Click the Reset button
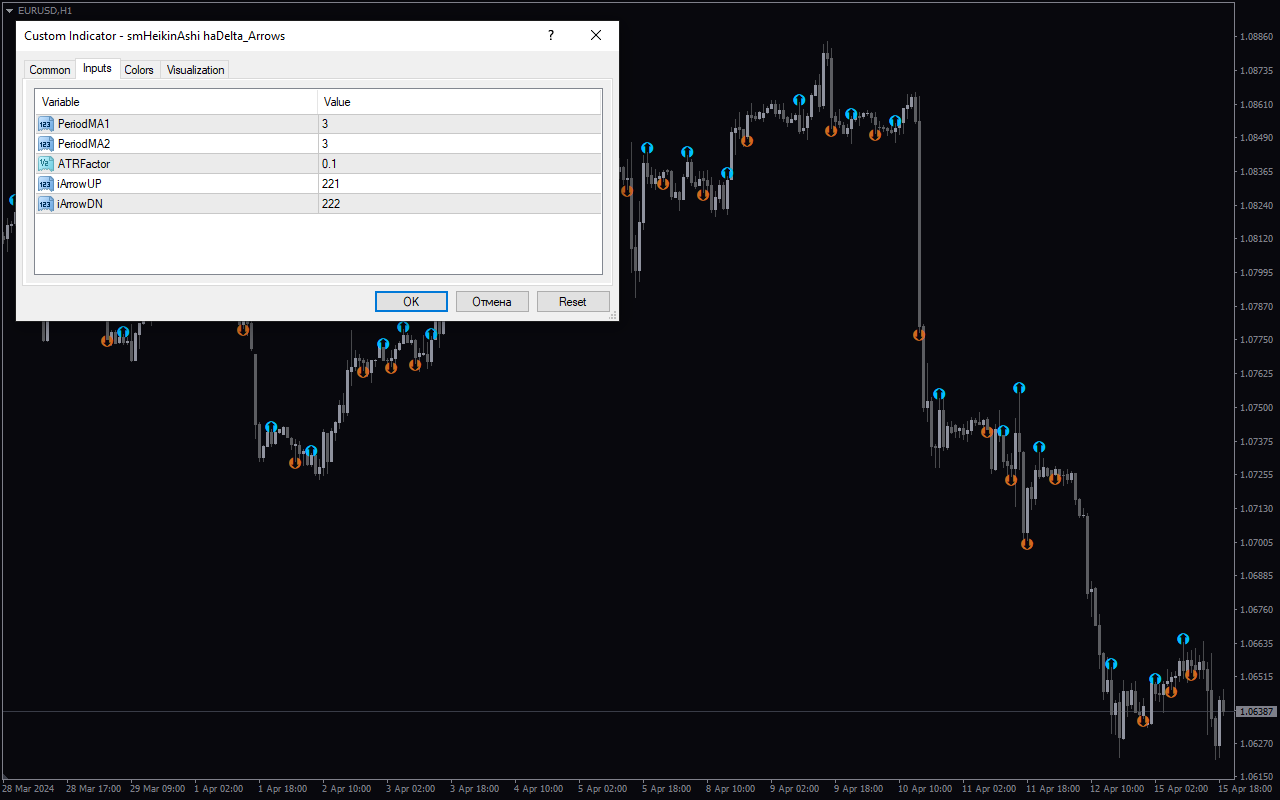Viewport: 1280px width, 800px height. coord(573,301)
